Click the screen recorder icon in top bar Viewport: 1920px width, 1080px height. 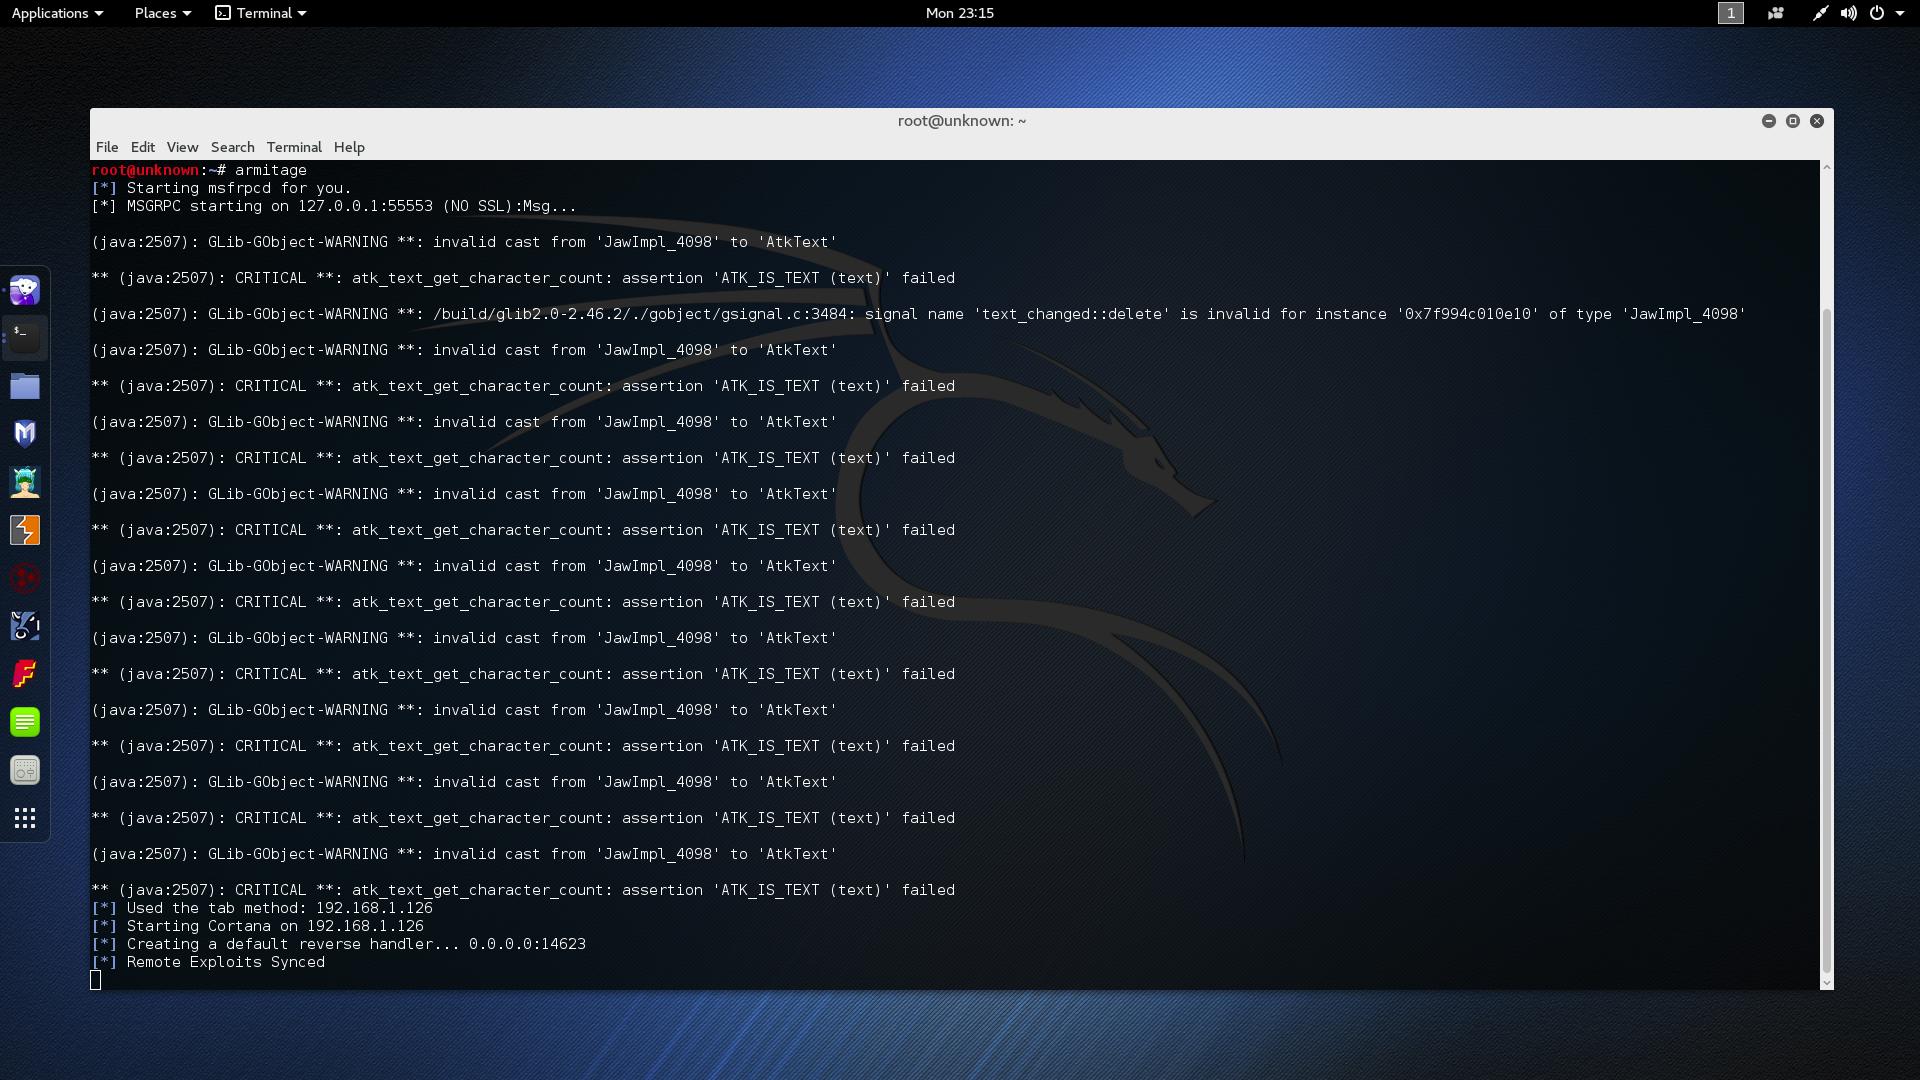(1776, 13)
